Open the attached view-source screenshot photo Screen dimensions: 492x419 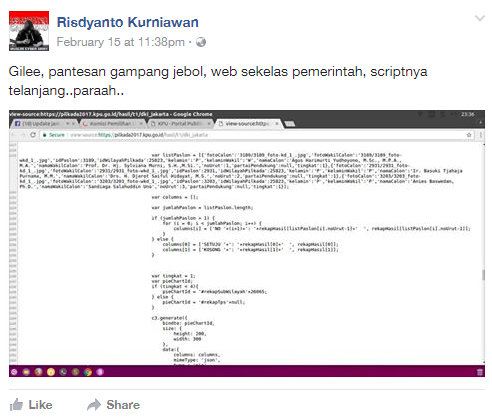(x=247, y=243)
